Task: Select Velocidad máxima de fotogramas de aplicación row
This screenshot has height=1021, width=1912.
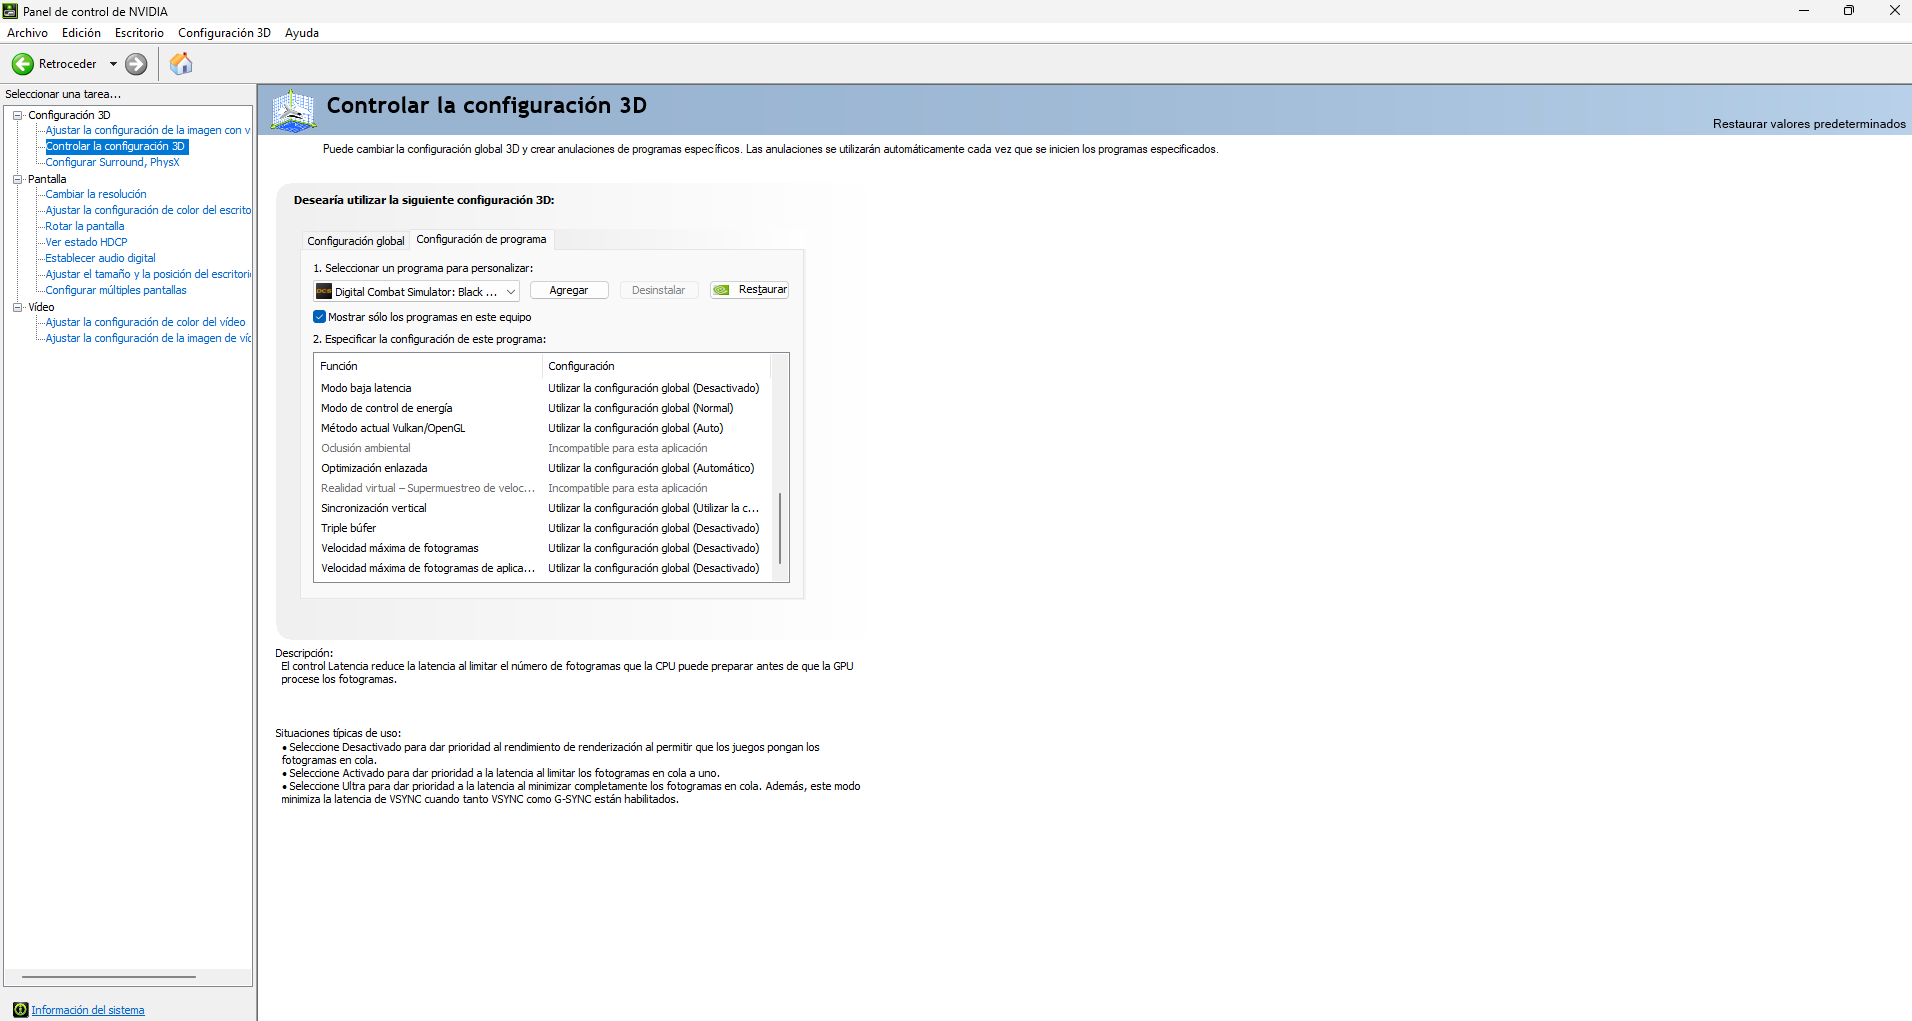Action: (x=543, y=568)
